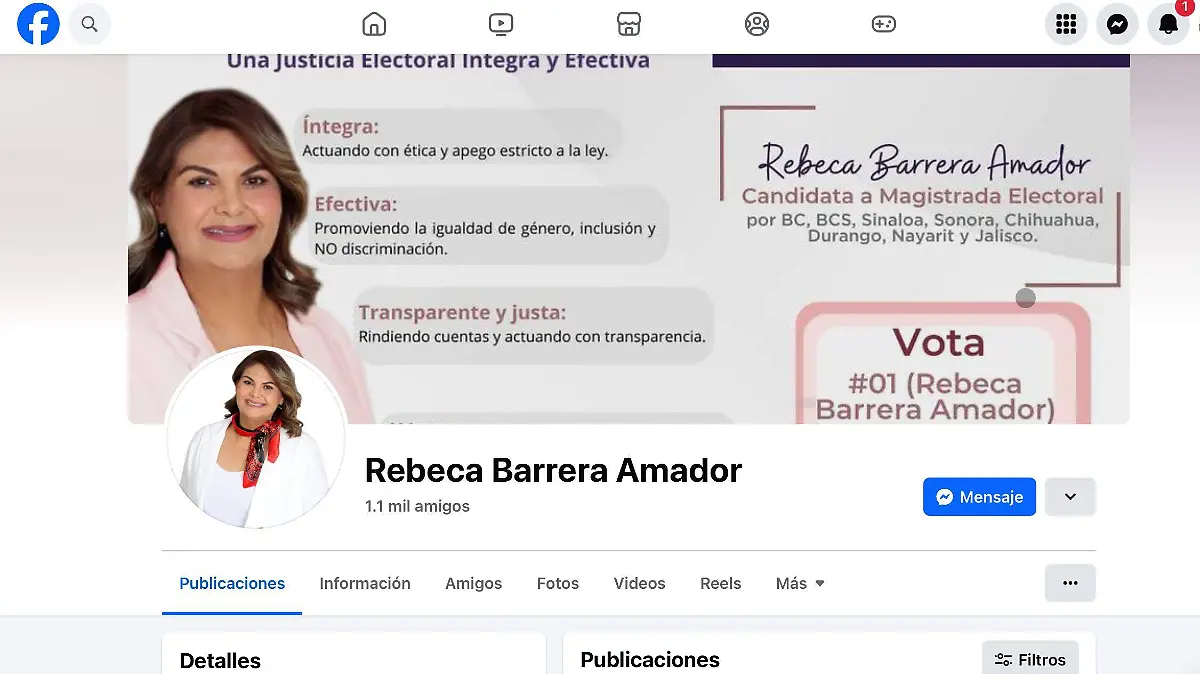Open Filtros for publications
This screenshot has width=1200, height=674.
[x=1030, y=659]
